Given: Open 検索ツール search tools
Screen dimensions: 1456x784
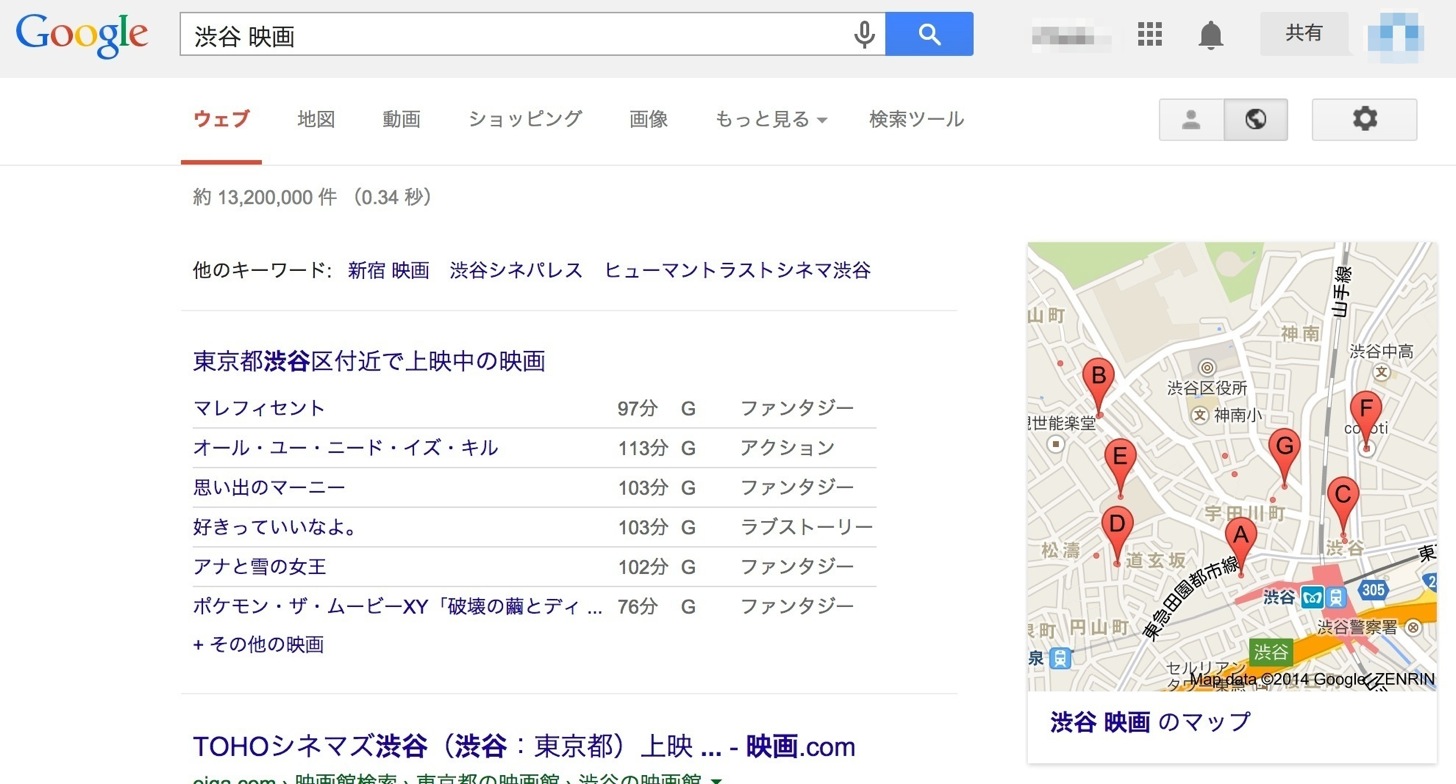Looking at the screenshot, I should pyautogui.click(x=916, y=119).
